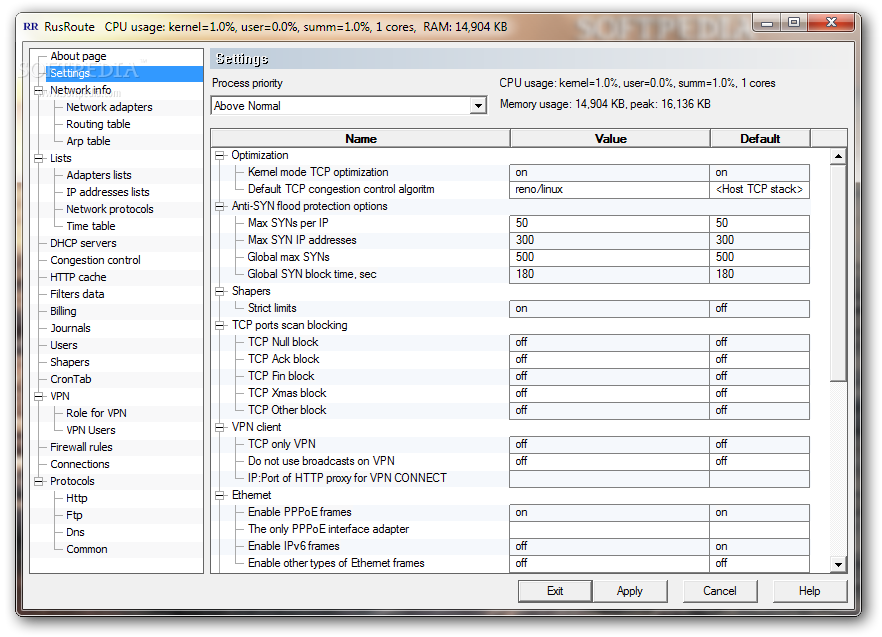
Task: Open Firewall rules page
Action: point(81,447)
